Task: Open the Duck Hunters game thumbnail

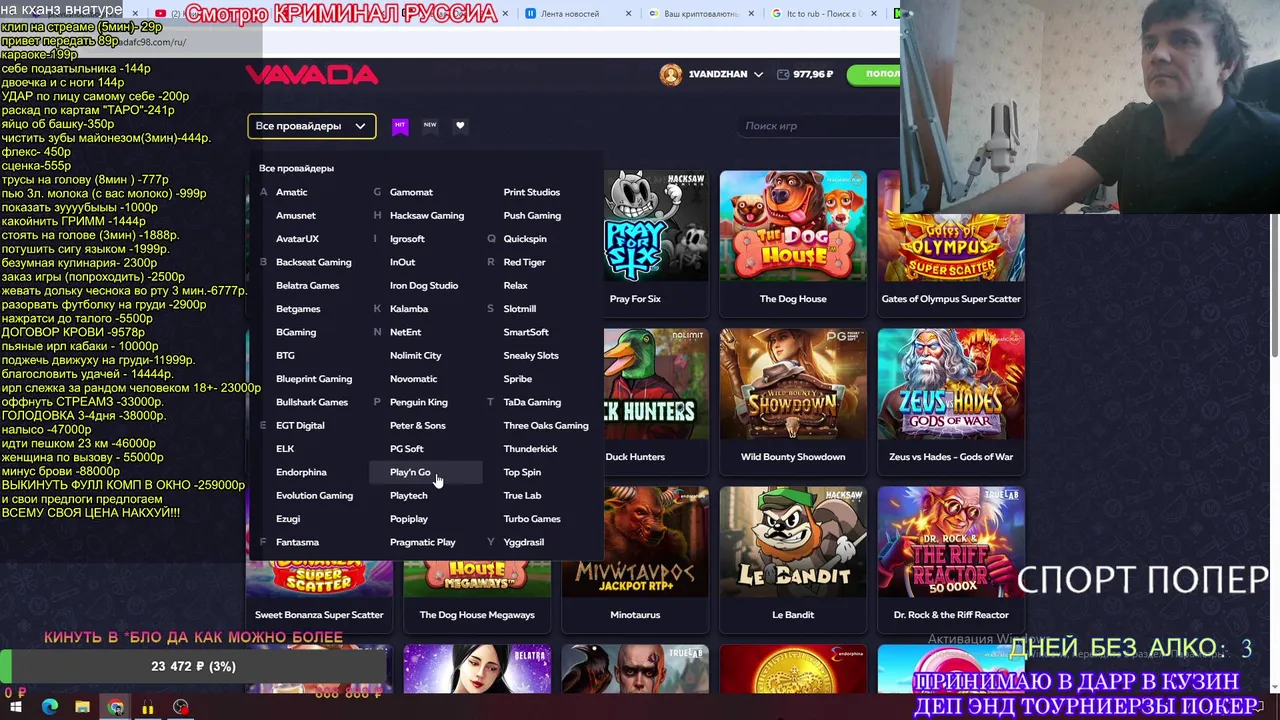Action: (x=654, y=384)
